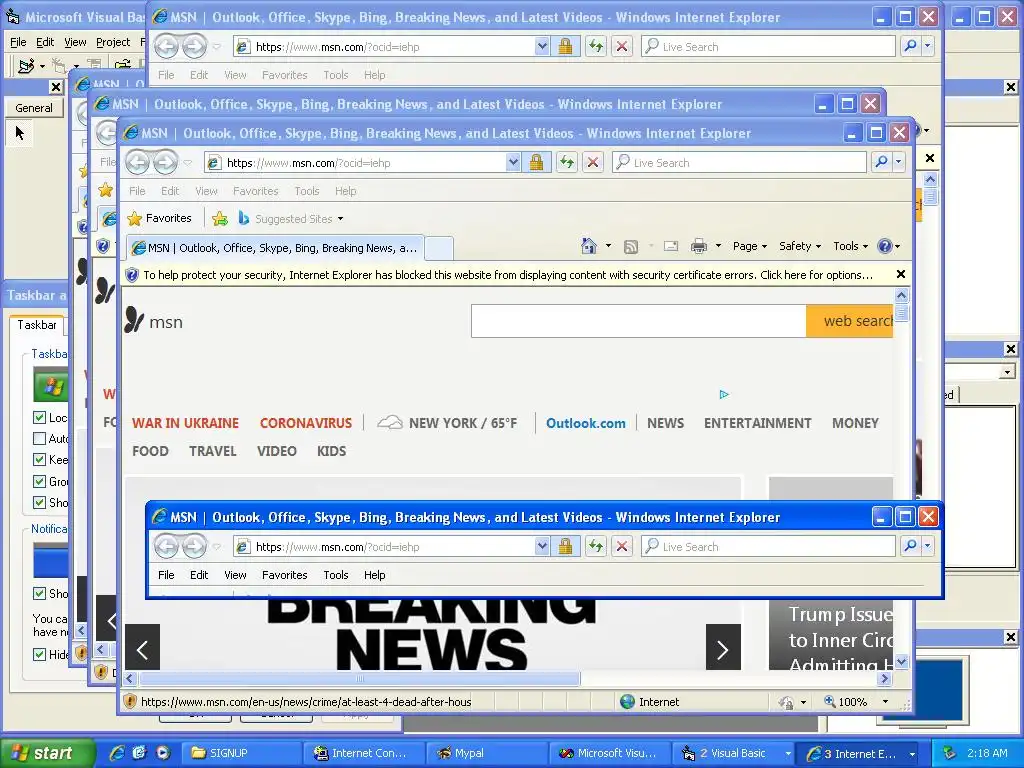Click web search button on MSN

point(850,321)
